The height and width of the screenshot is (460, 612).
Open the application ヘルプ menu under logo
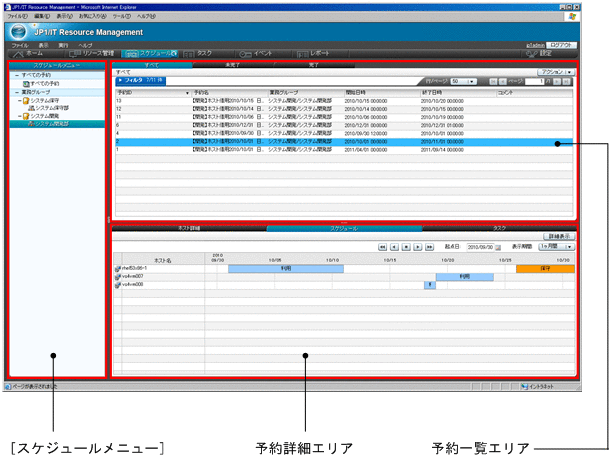tap(85, 45)
